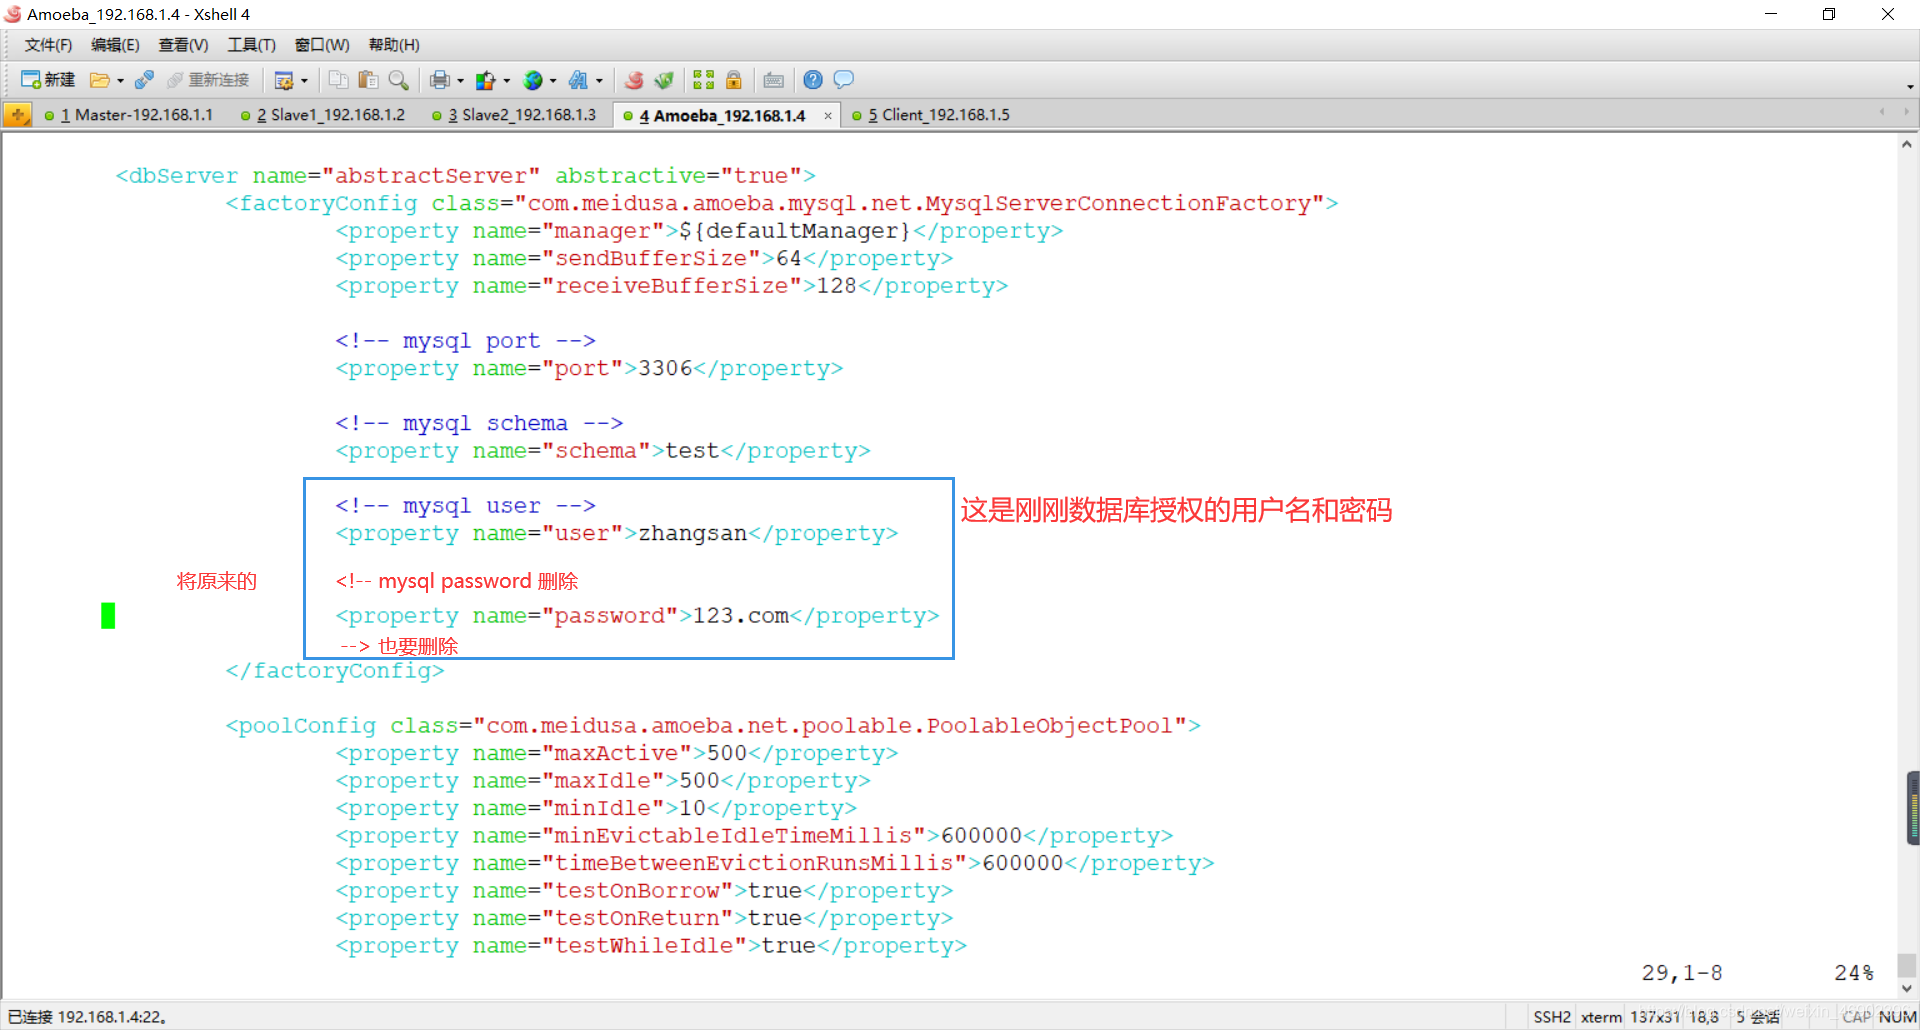Click the speech bubble feedback icon

[844, 80]
